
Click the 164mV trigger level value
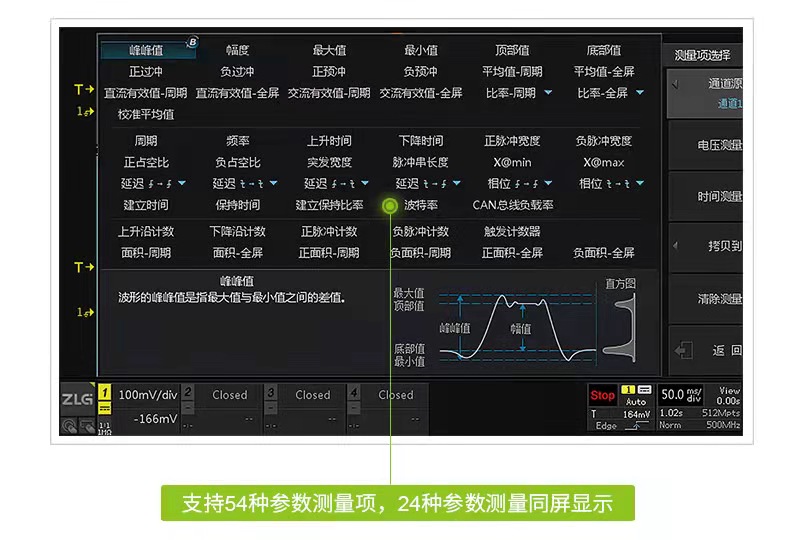(x=636, y=414)
